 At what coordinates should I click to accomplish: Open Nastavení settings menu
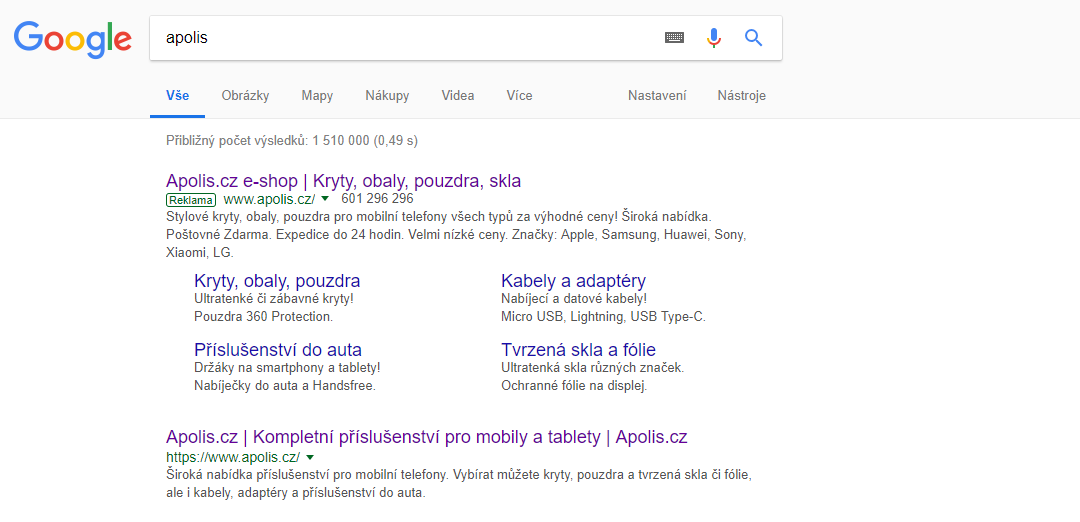coord(657,96)
